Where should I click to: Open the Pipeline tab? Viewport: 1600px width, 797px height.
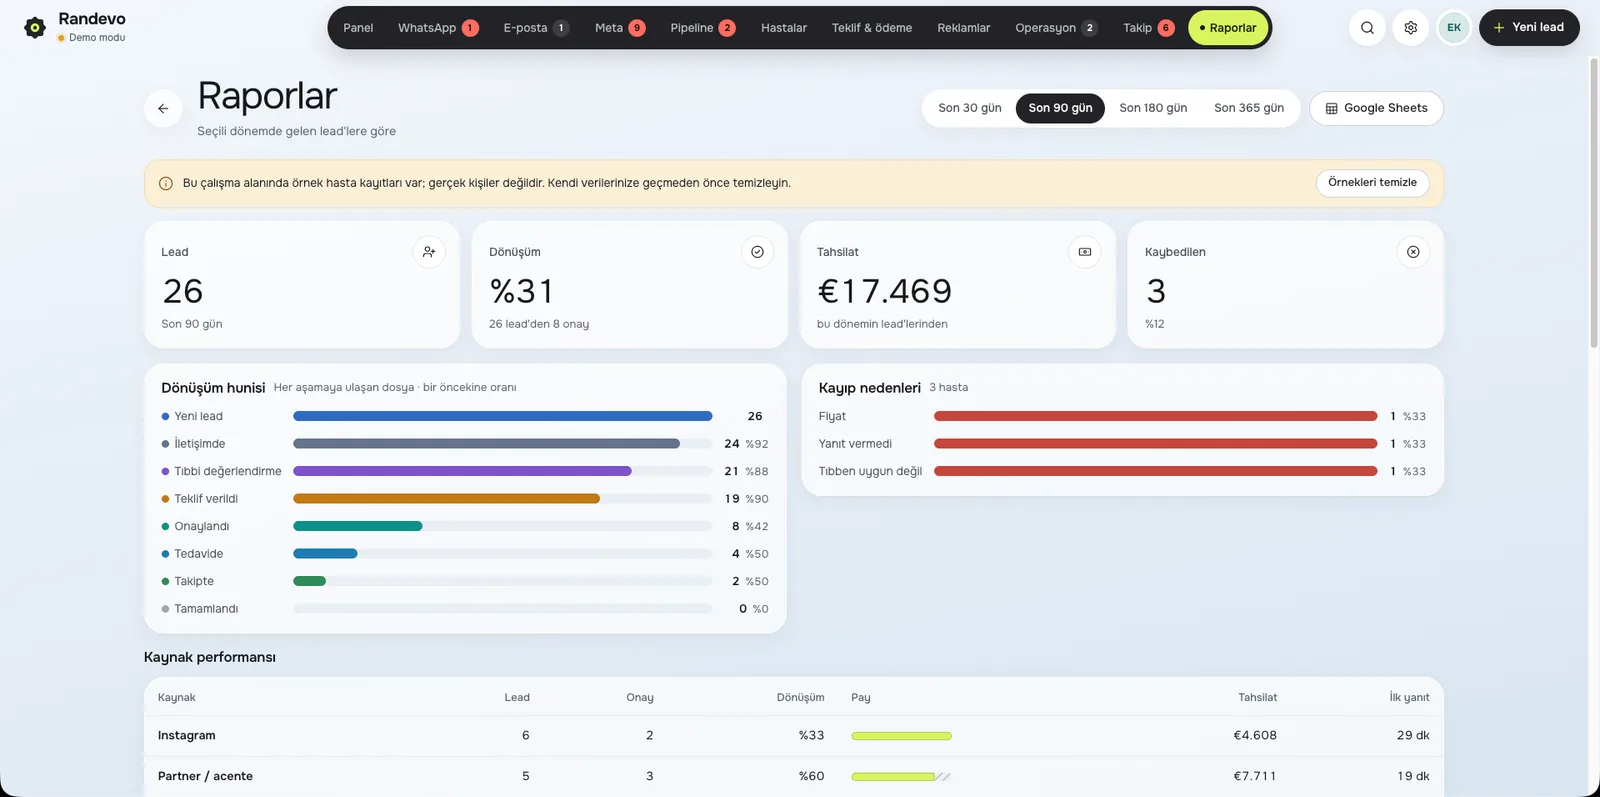tap(702, 28)
